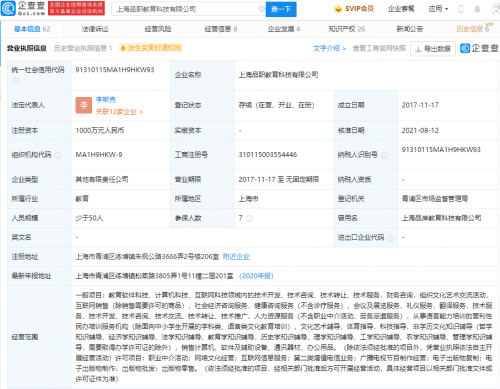Open the 企业套餐 link
The height and width of the screenshot is (389, 500).
pos(401,9)
